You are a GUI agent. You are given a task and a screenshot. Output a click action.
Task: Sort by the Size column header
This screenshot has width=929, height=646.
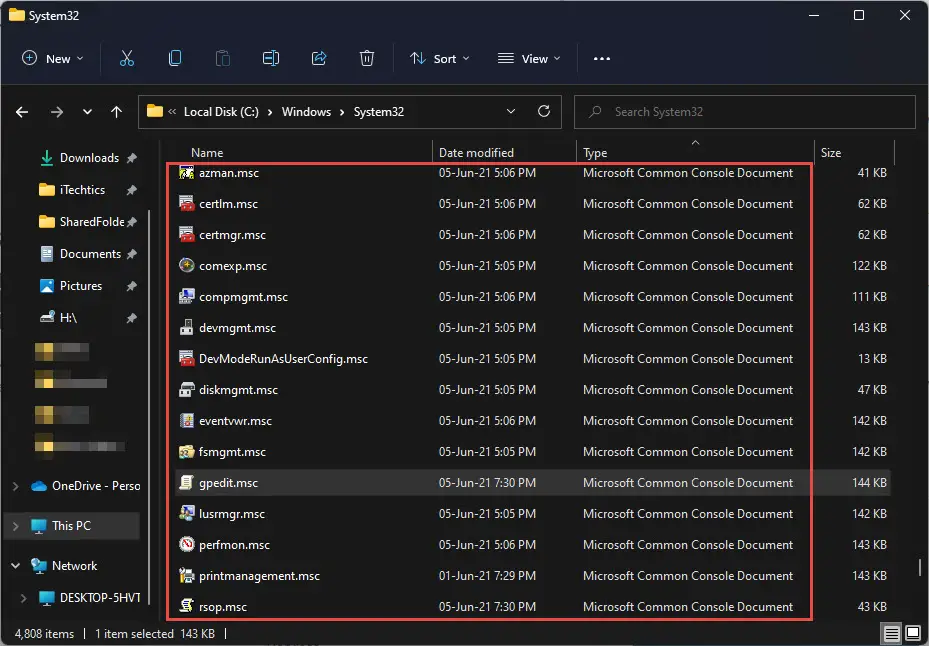tap(831, 153)
